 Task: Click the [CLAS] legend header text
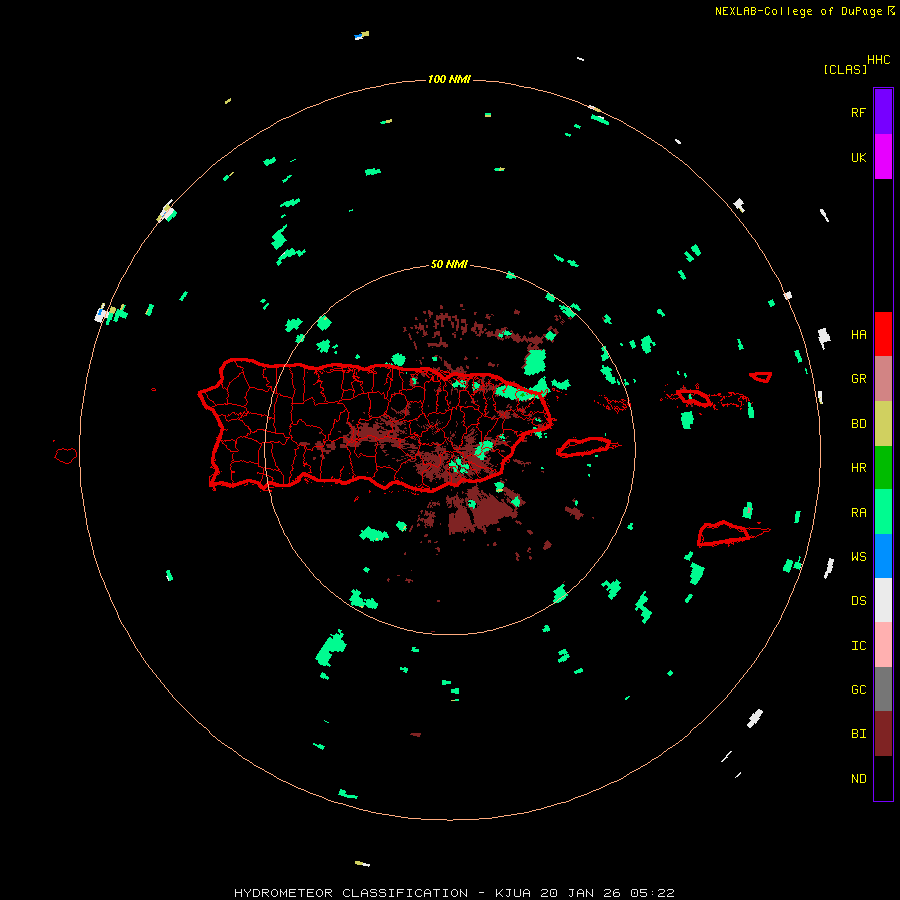pyautogui.click(x=845, y=69)
